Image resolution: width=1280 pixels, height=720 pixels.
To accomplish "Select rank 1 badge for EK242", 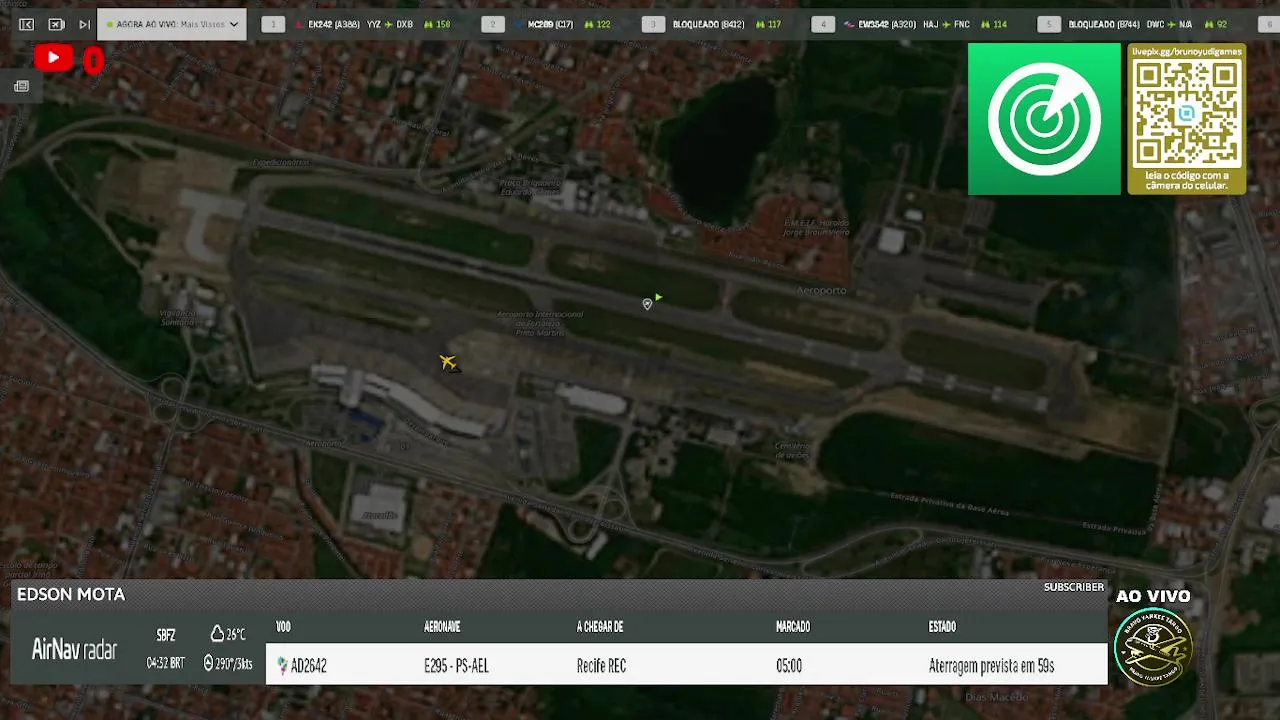I will 273,24.
